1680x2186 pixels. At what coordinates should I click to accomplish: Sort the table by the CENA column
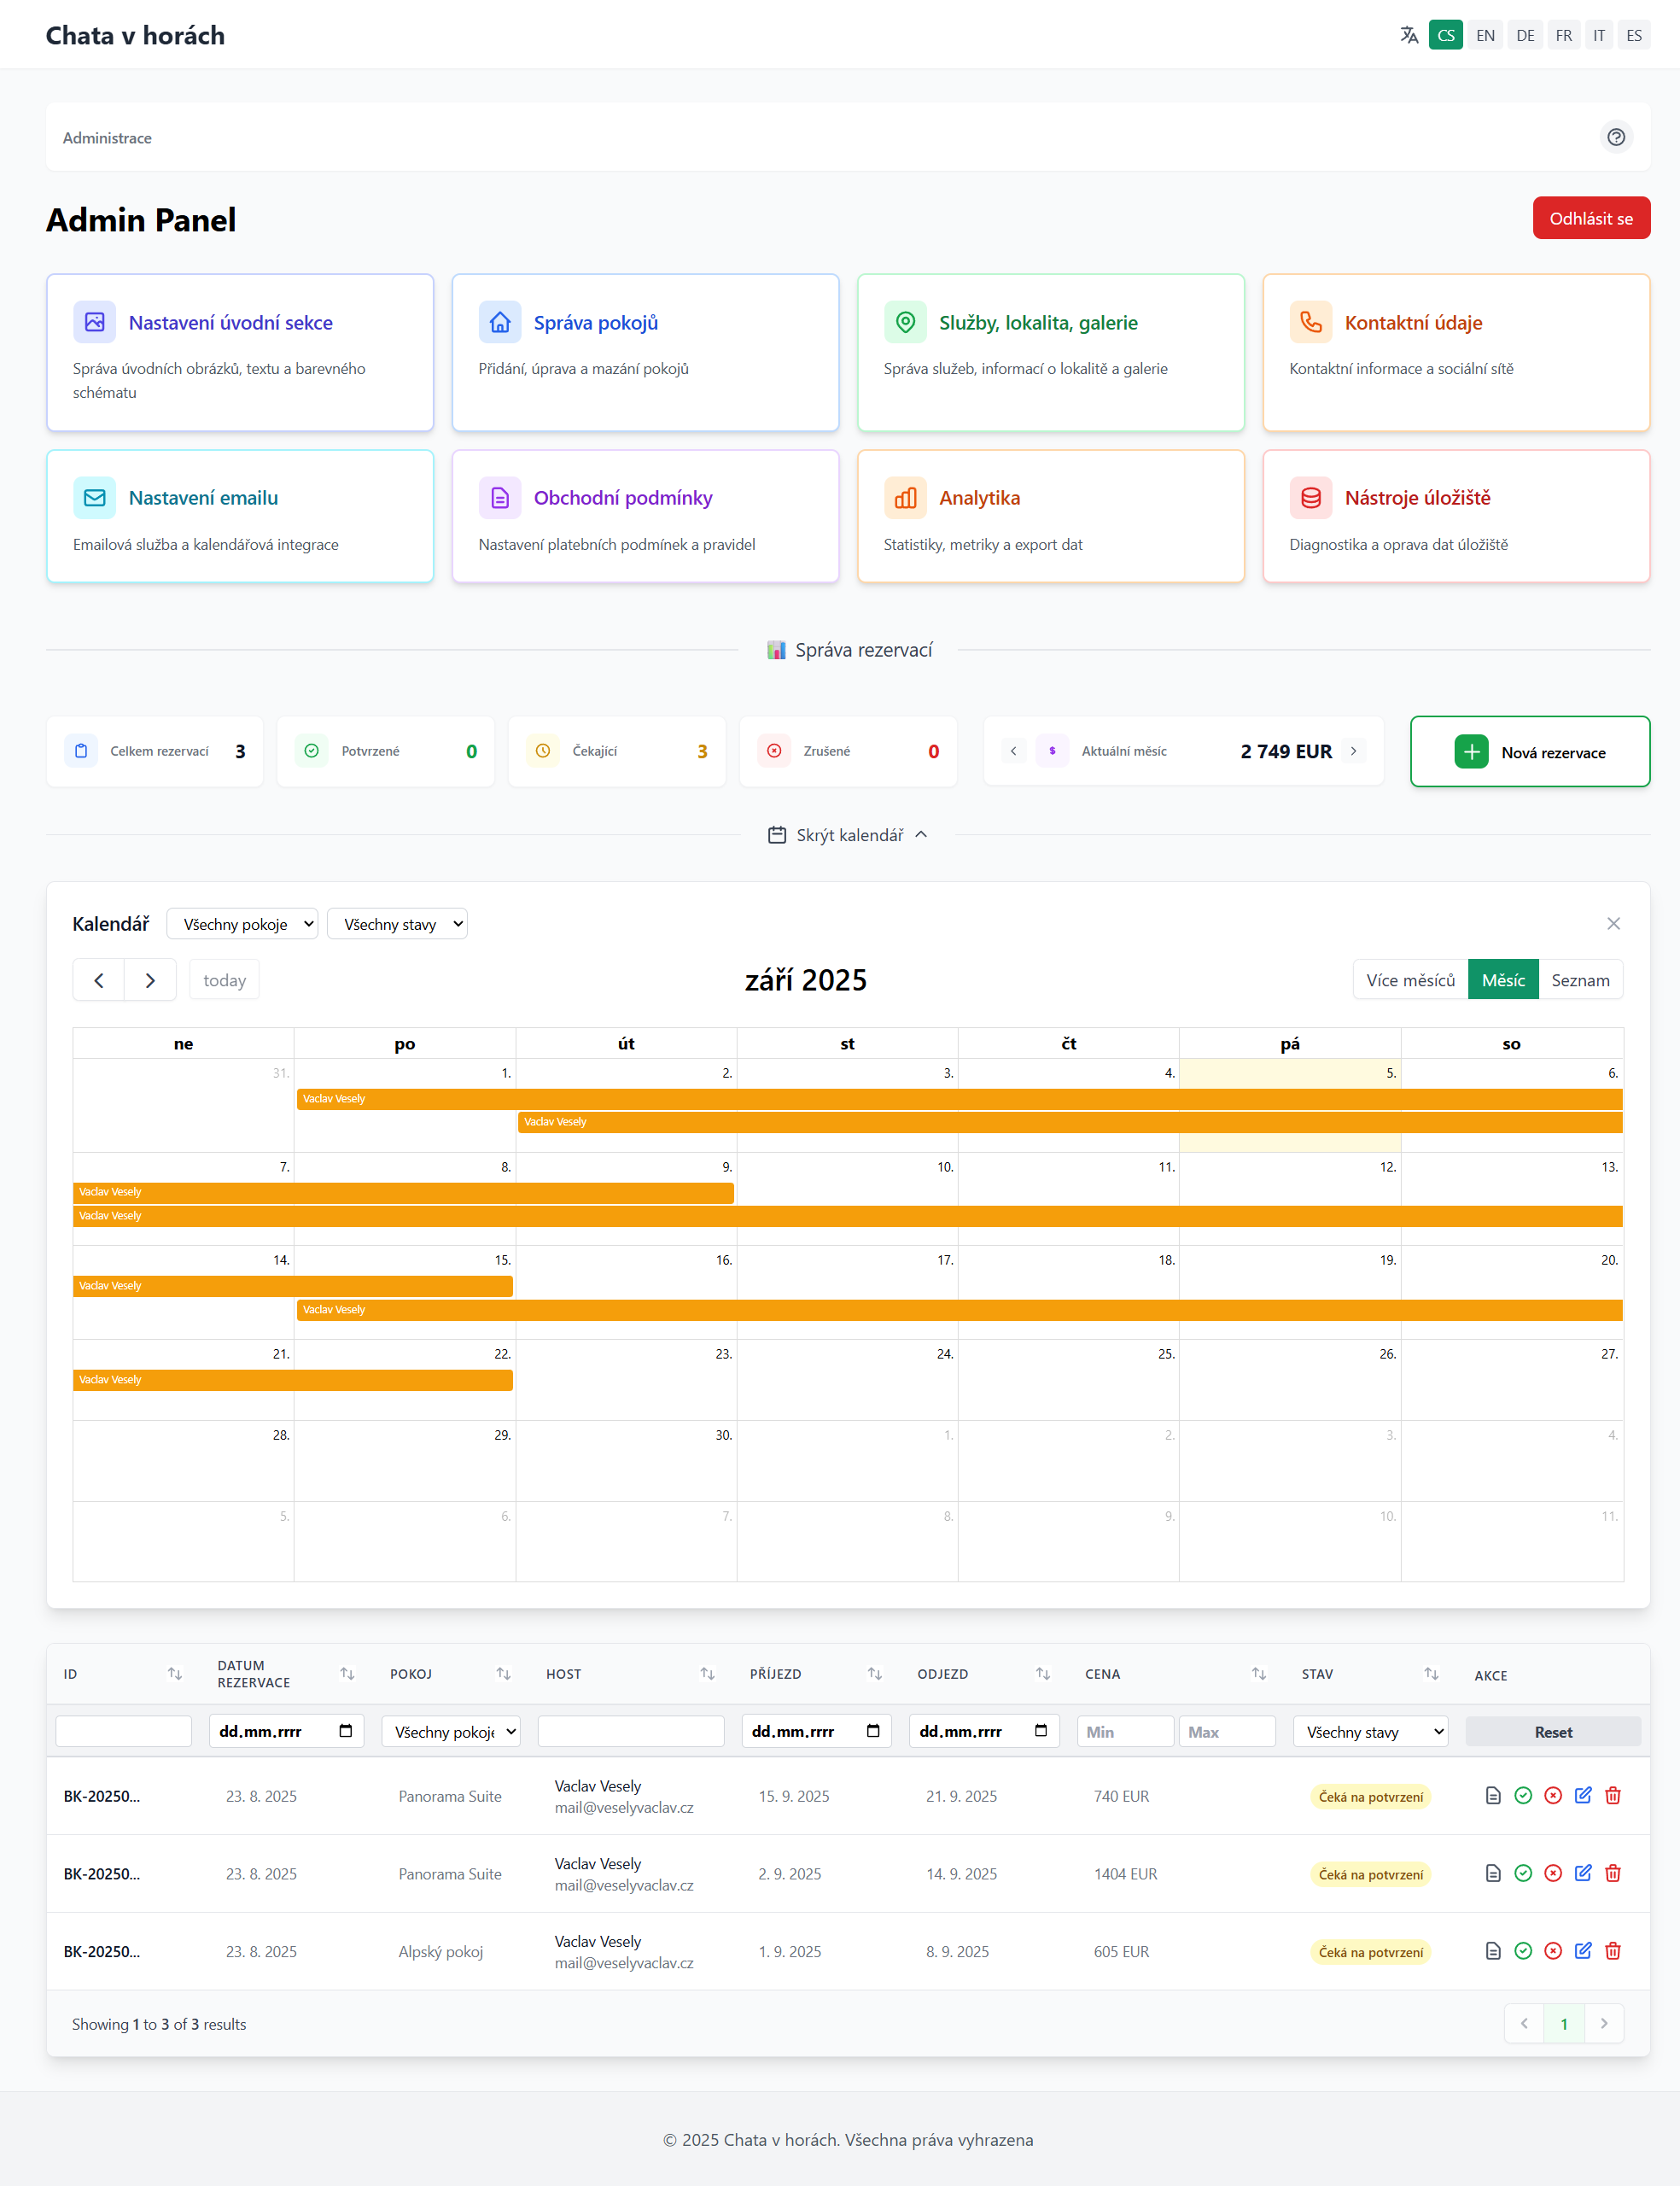(1258, 1674)
